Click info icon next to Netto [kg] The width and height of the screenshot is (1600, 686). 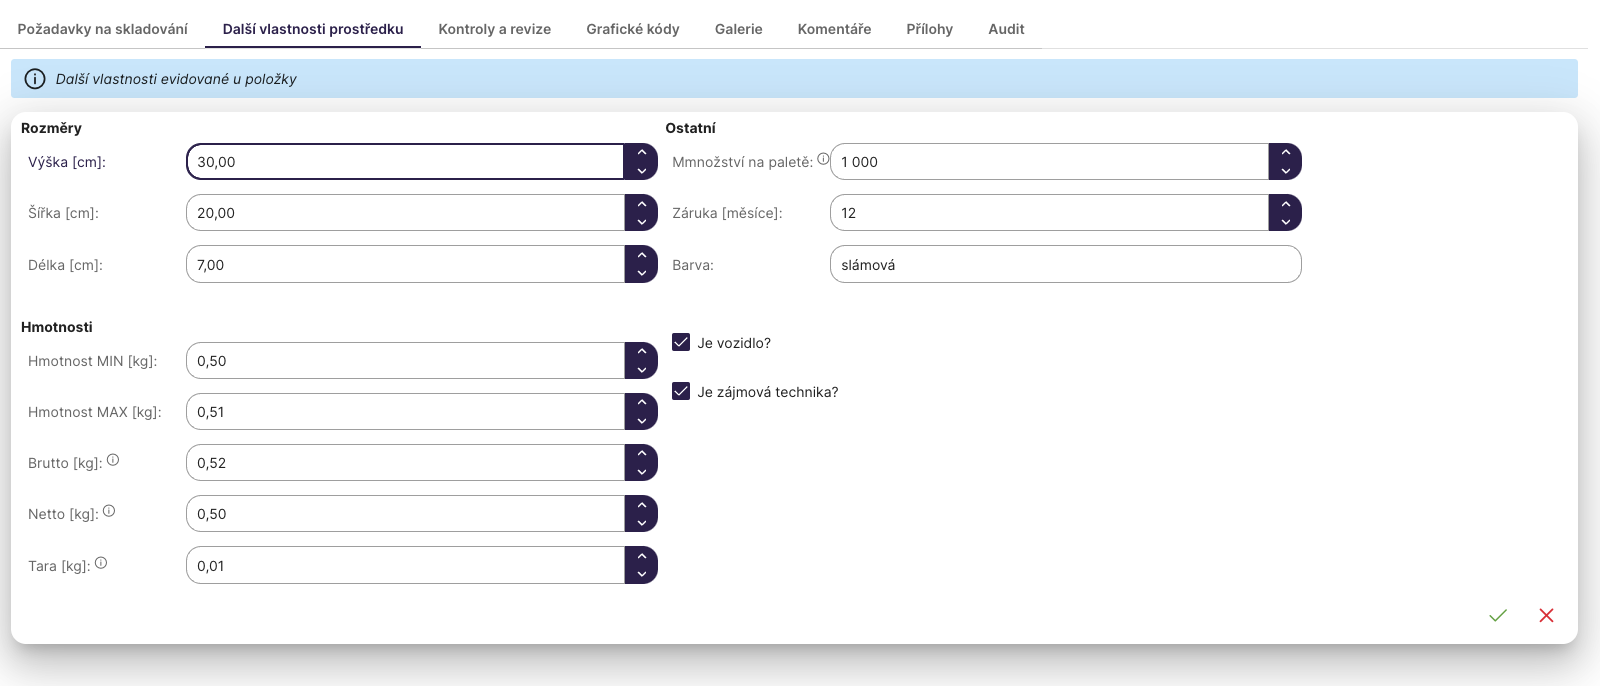109,511
